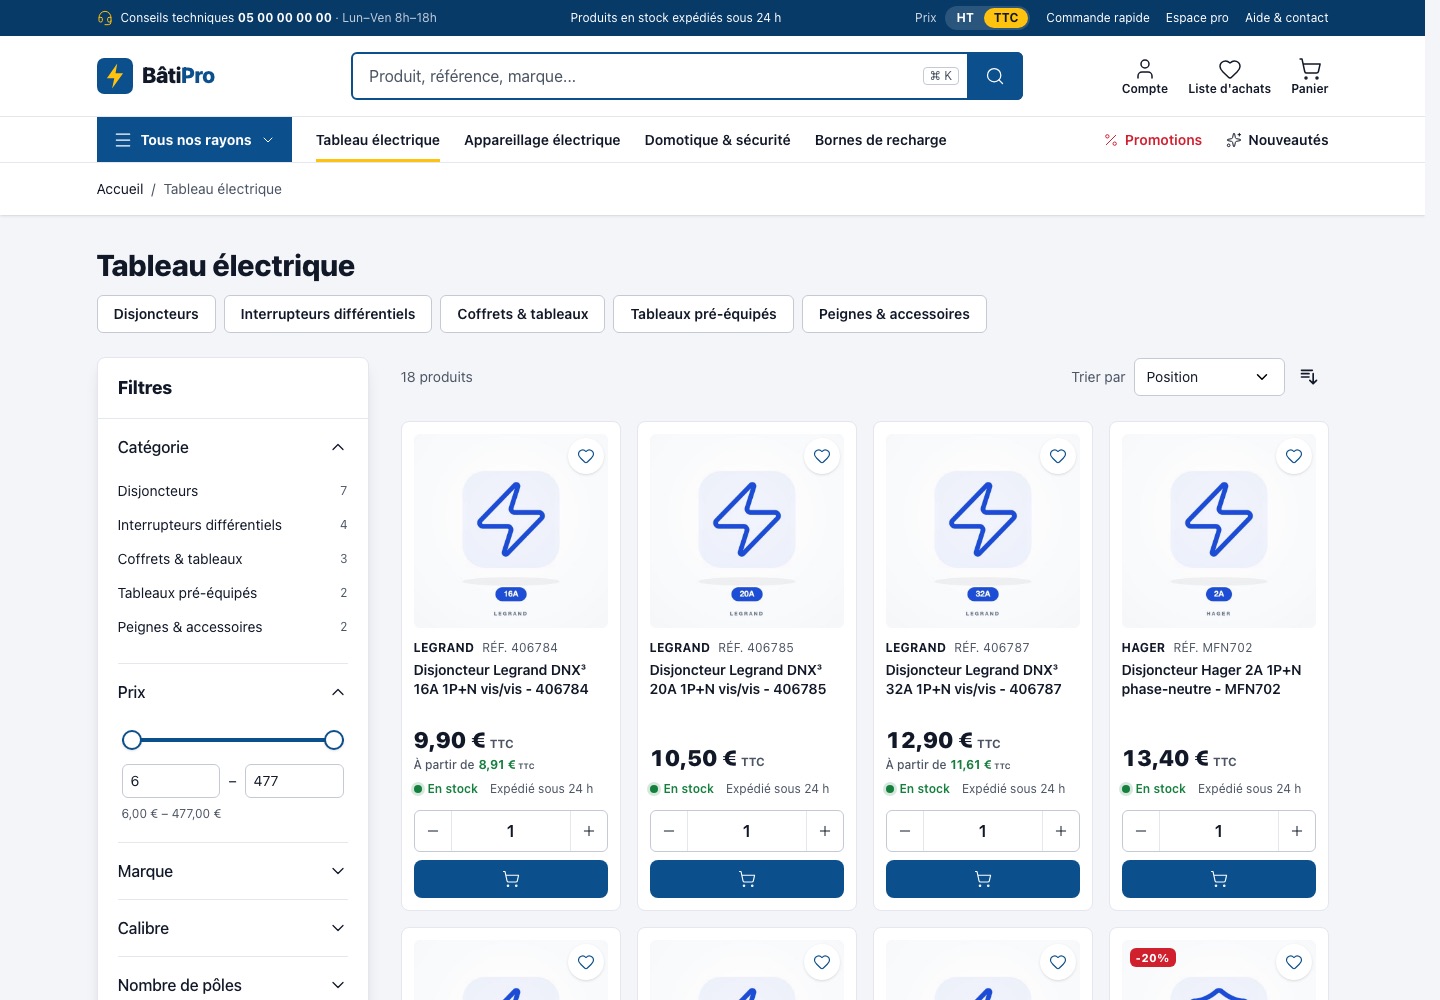
Task: Decrease quantity for Legrand 406784
Action: pyautogui.click(x=433, y=831)
